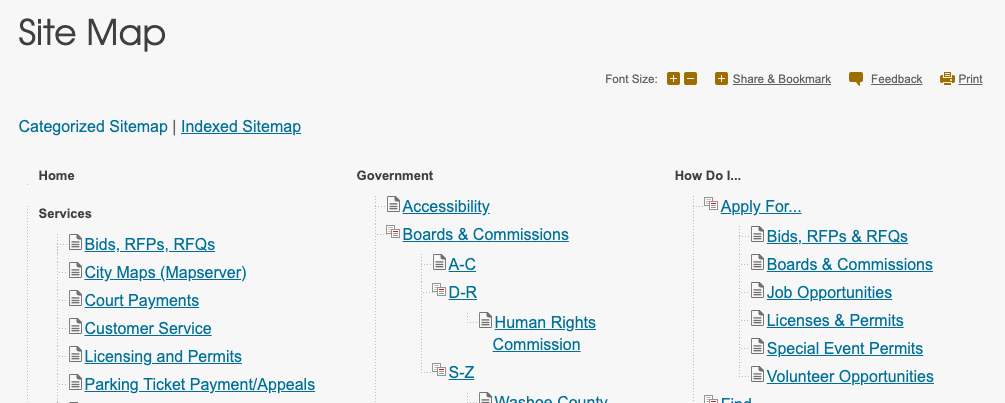Collapse the Apply For... tree node

711,205
